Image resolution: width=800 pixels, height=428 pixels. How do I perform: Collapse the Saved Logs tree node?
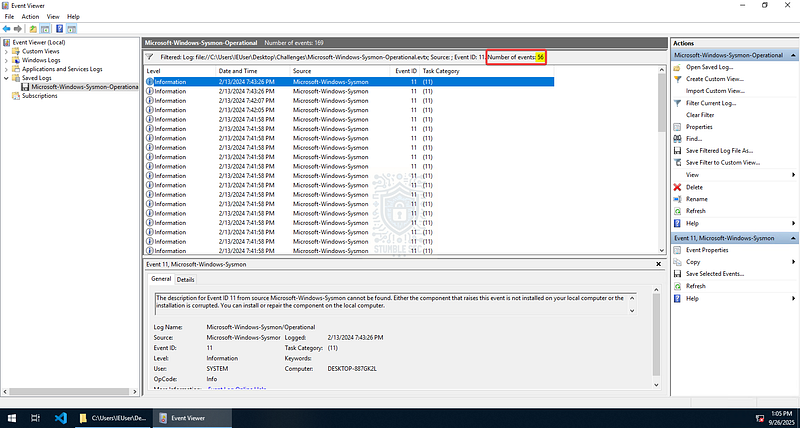(x=6, y=78)
